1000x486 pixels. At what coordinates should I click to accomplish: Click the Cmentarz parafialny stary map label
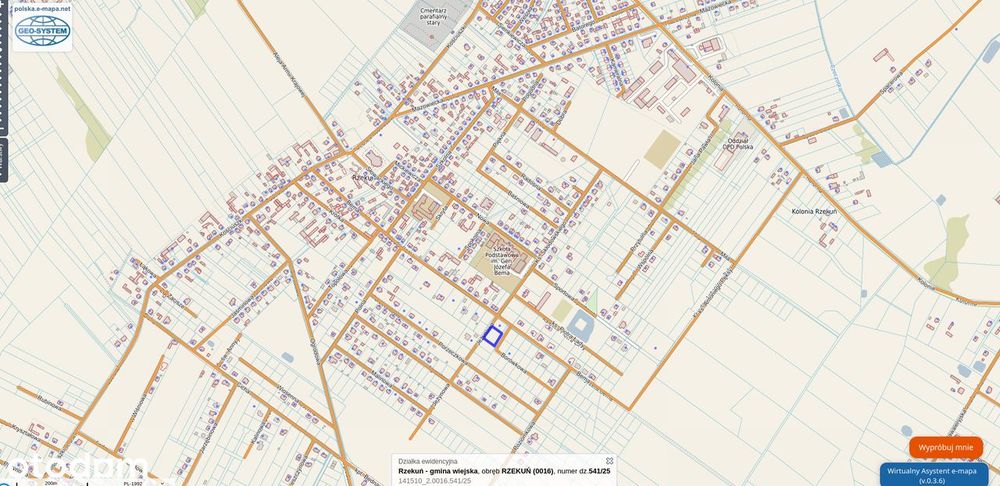click(435, 16)
